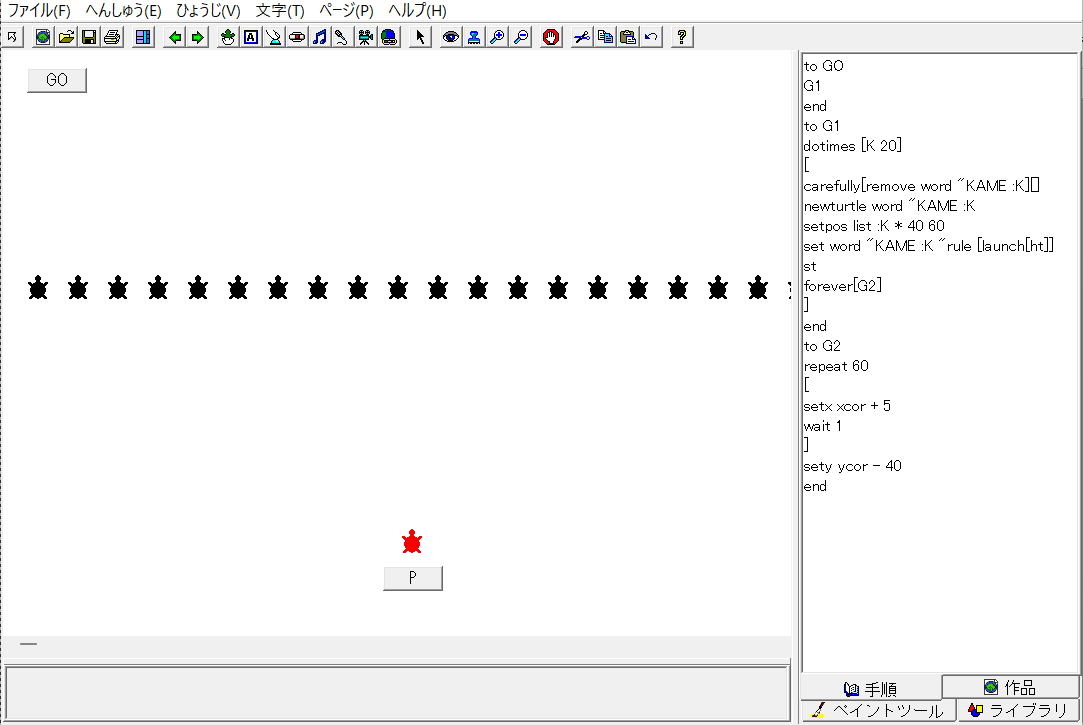Screen dimensions: 1083x725
Task: Click the "dotimes [K 20]" code line
Action: coord(852,146)
